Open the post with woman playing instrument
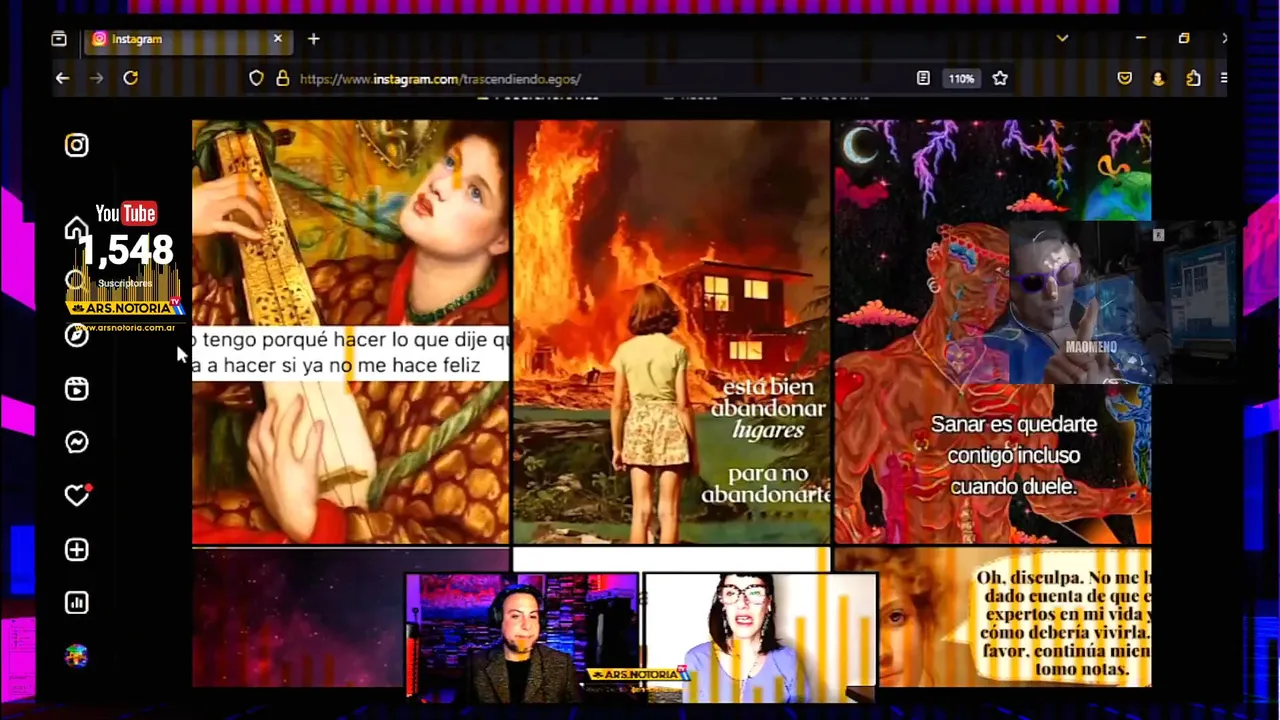The image size is (1280, 720). pyautogui.click(x=350, y=332)
